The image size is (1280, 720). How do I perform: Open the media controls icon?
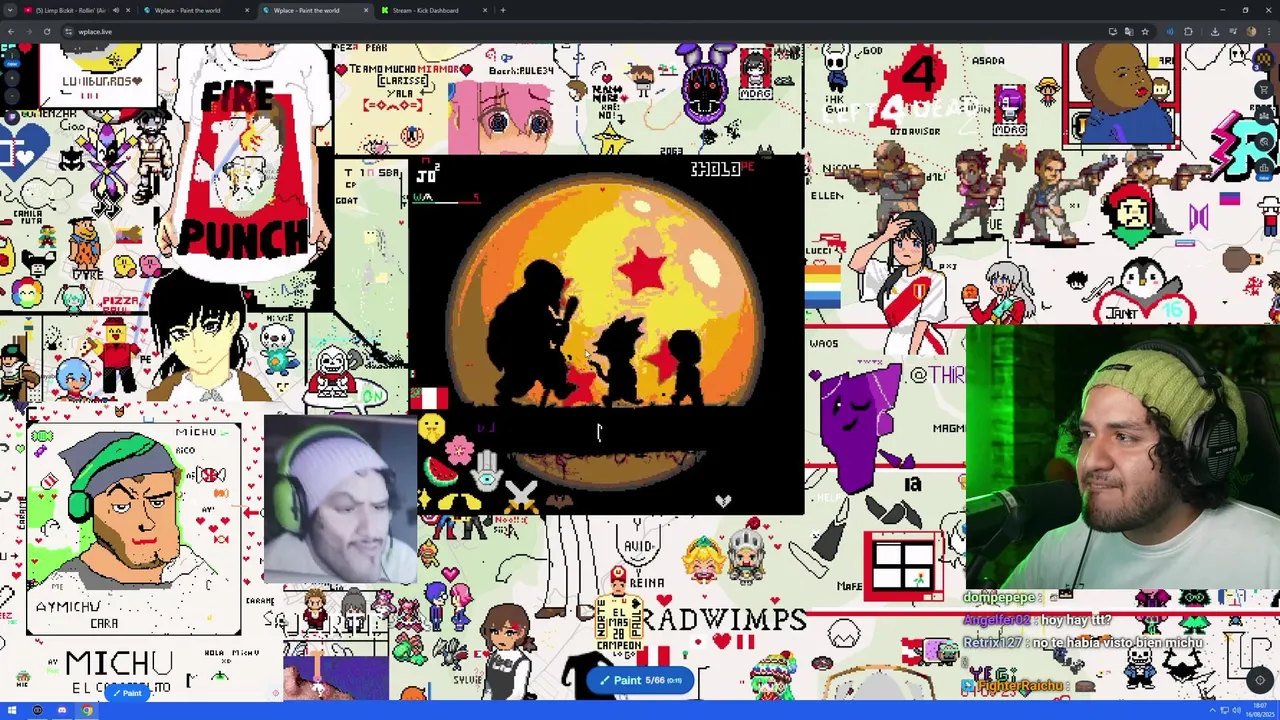[1233, 31]
